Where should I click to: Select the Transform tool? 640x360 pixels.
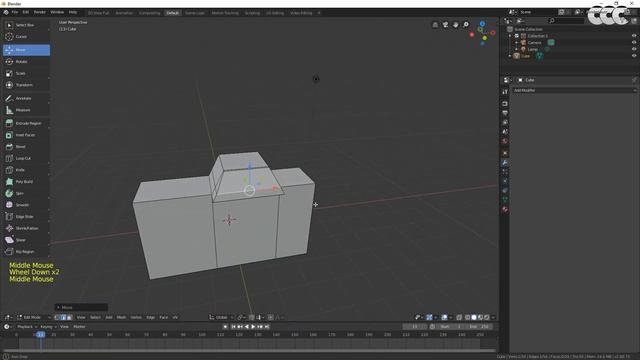tap(26, 85)
